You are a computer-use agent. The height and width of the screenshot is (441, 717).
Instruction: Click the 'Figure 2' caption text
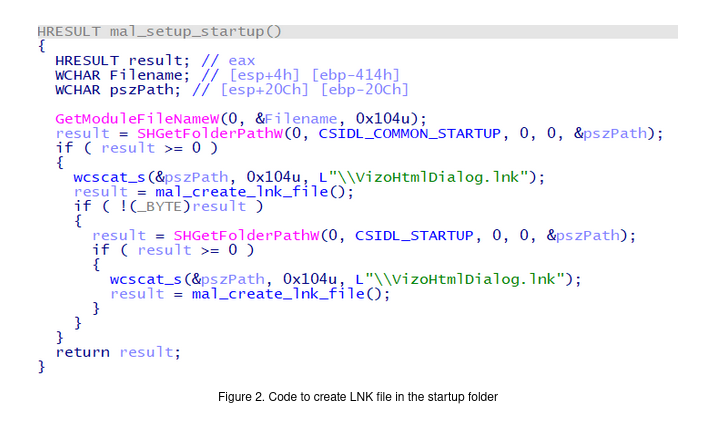point(358,397)
